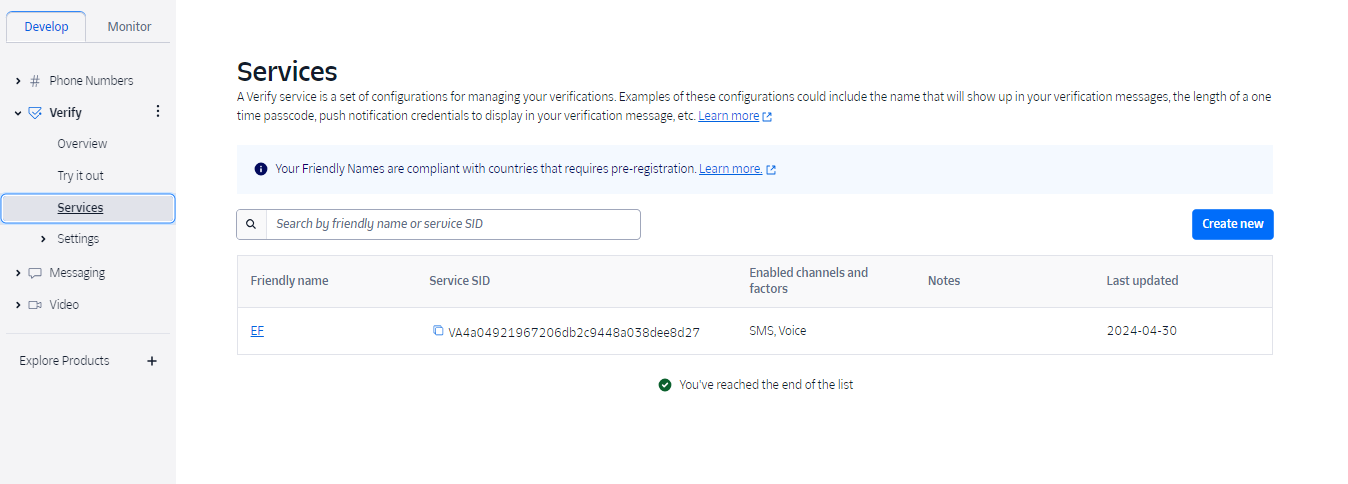Open Try it out in sidebar
This screenshot has height=484, width=1348.
[x=80, y=176]
